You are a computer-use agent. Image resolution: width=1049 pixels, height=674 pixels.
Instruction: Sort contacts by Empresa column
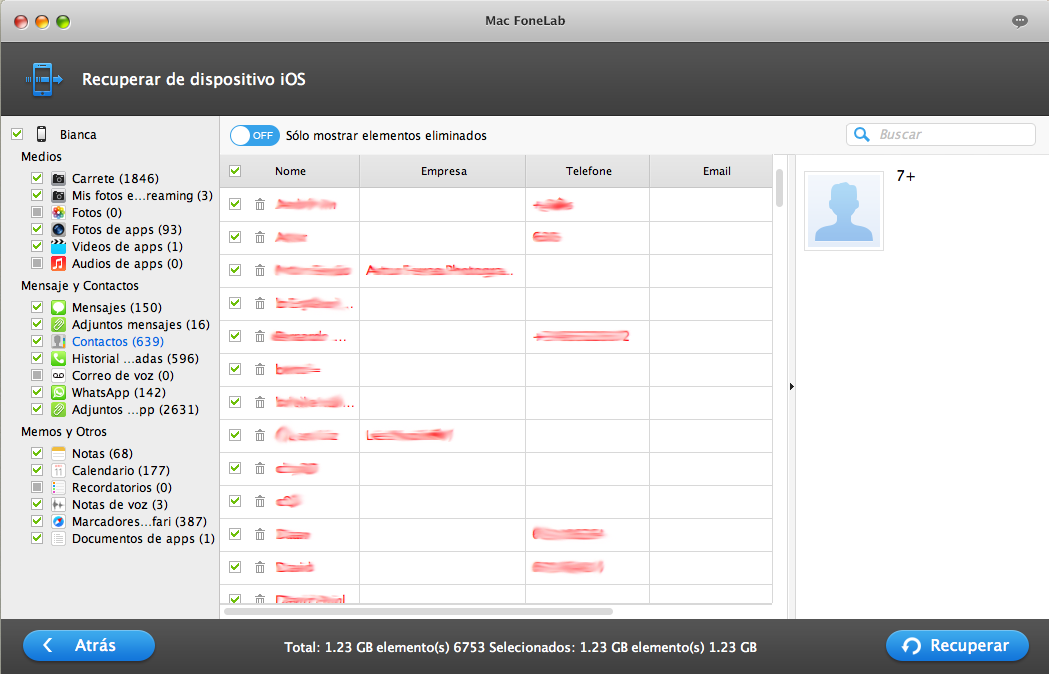click(x=444, y=171)
